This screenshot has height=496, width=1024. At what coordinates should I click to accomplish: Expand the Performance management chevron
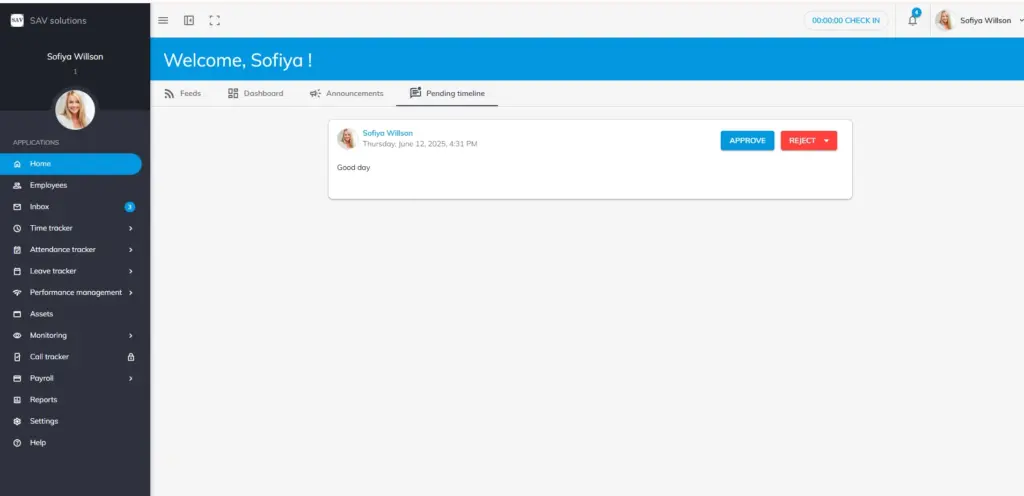pos(131,292)
